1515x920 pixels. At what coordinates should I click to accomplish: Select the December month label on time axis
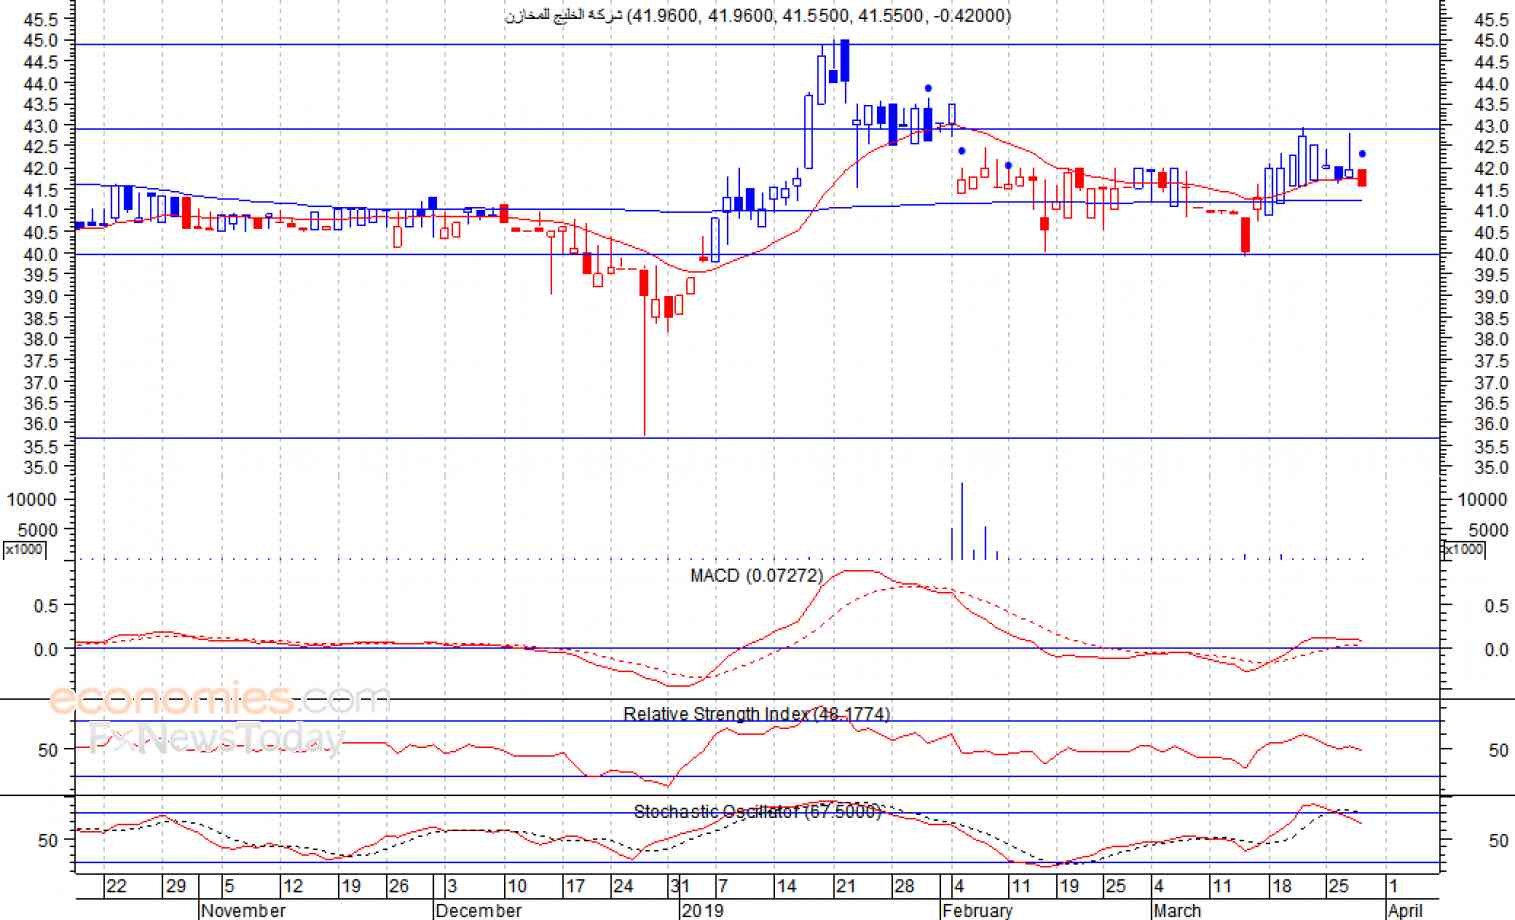[x=479, y=910]
